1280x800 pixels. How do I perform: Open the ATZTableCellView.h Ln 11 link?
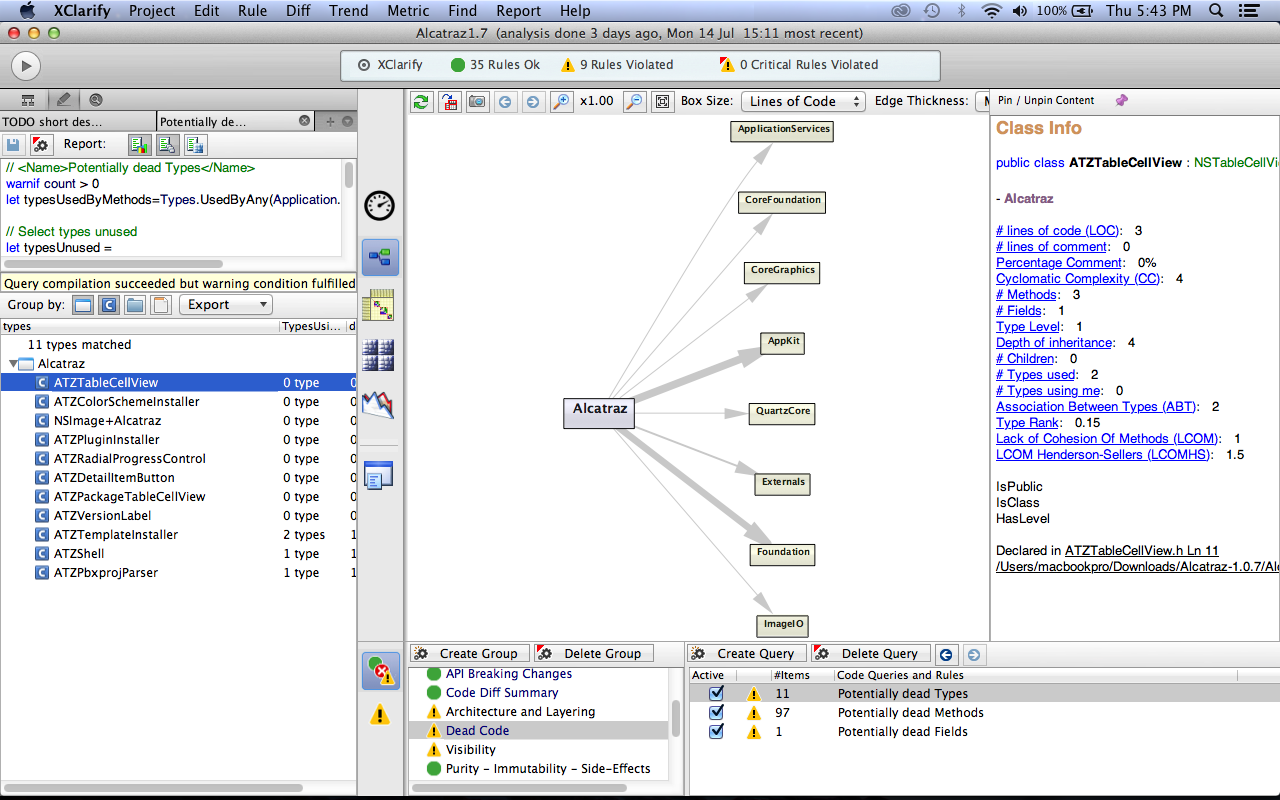tap(1142, 551)
